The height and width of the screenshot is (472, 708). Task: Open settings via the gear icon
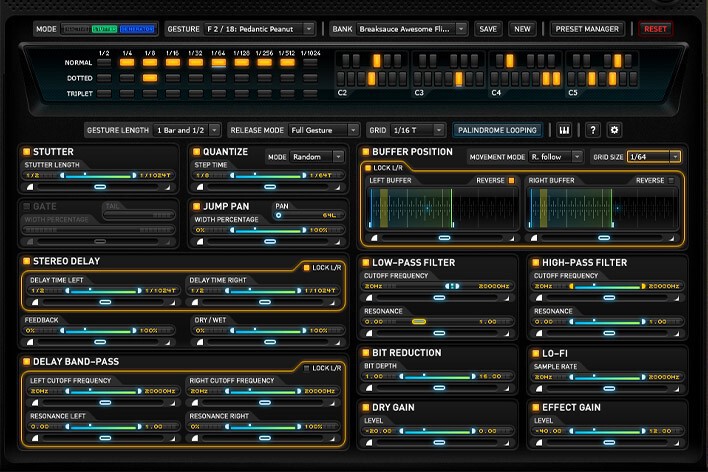pos(615,130)
